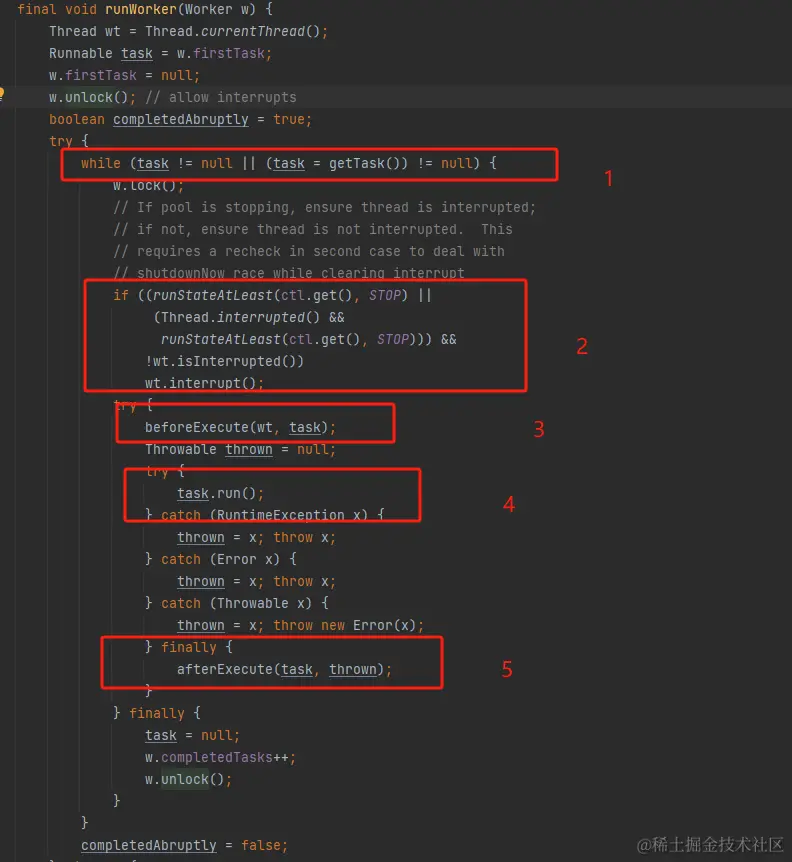Click the 'w.completedTasks++;' statement
Image resolution: width=792 pixels, height=862 pixels.
pos(220,757)
